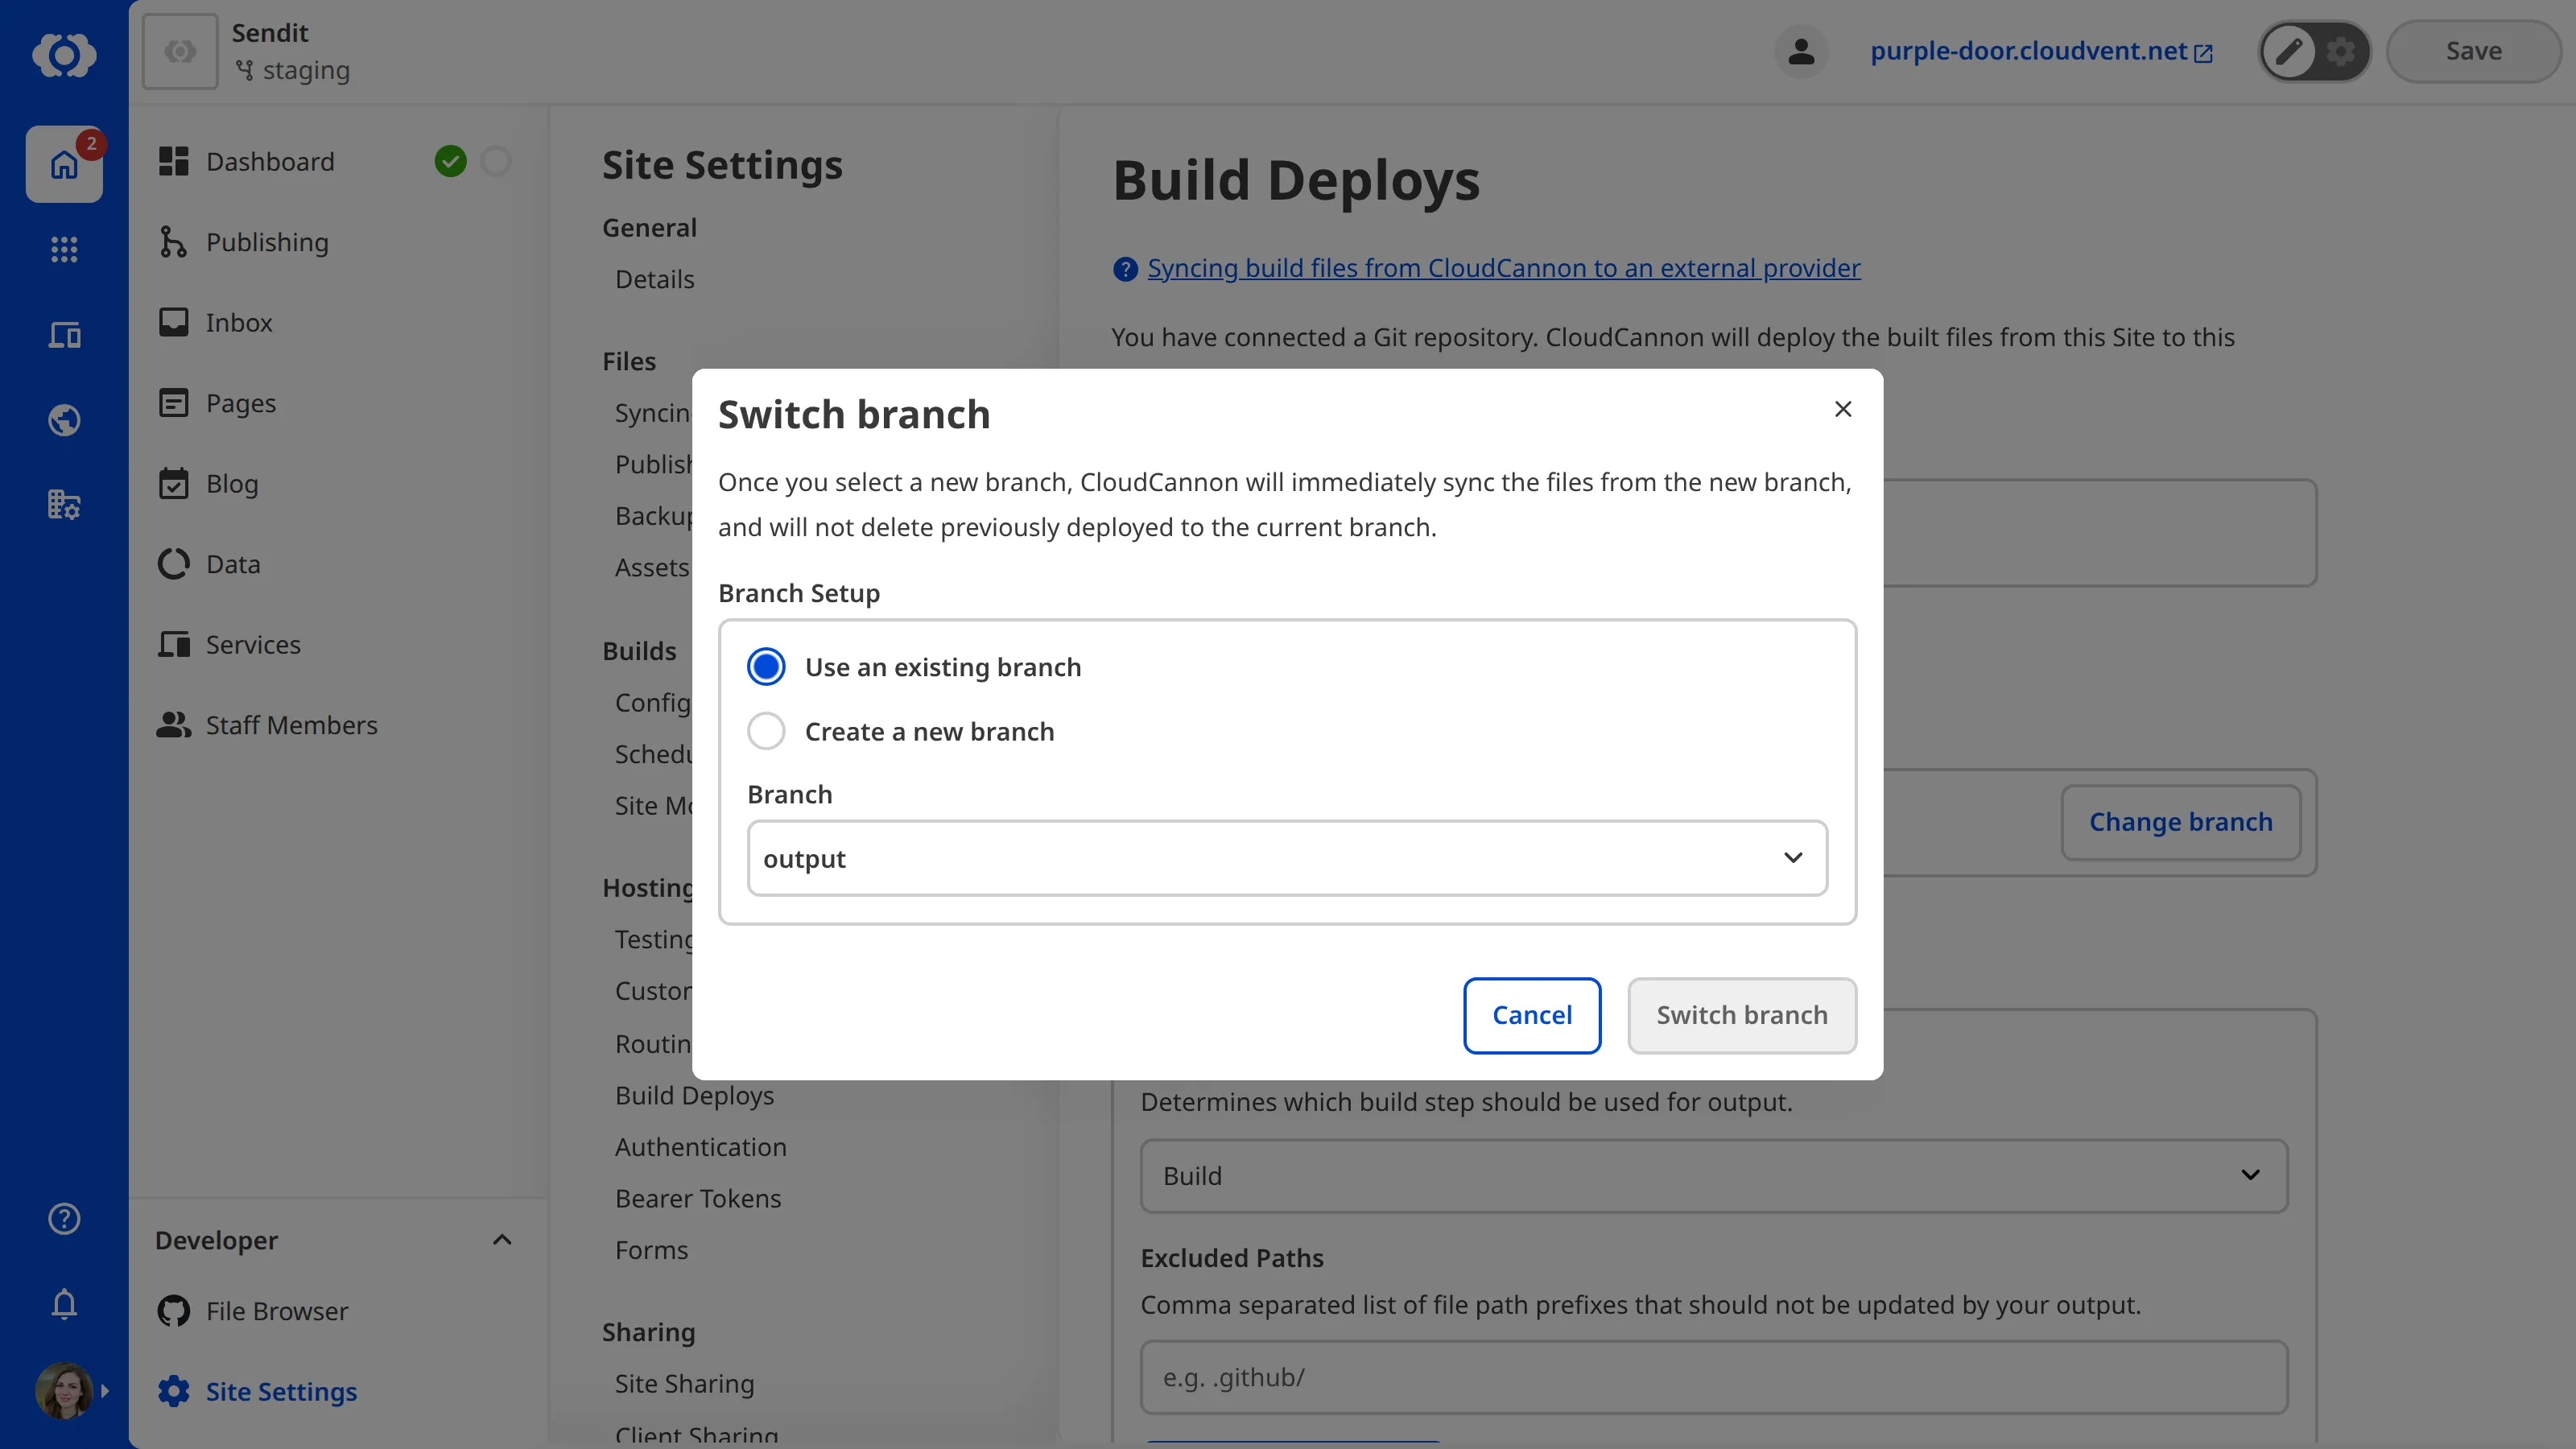Open purple-door.cloudvent.net link

click(2041, 51)
